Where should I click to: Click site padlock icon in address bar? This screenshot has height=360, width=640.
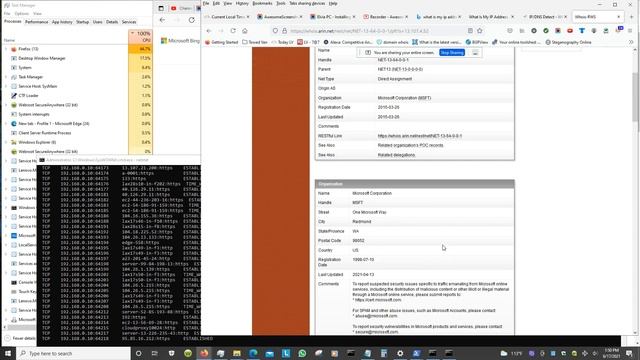click(284, 31)
